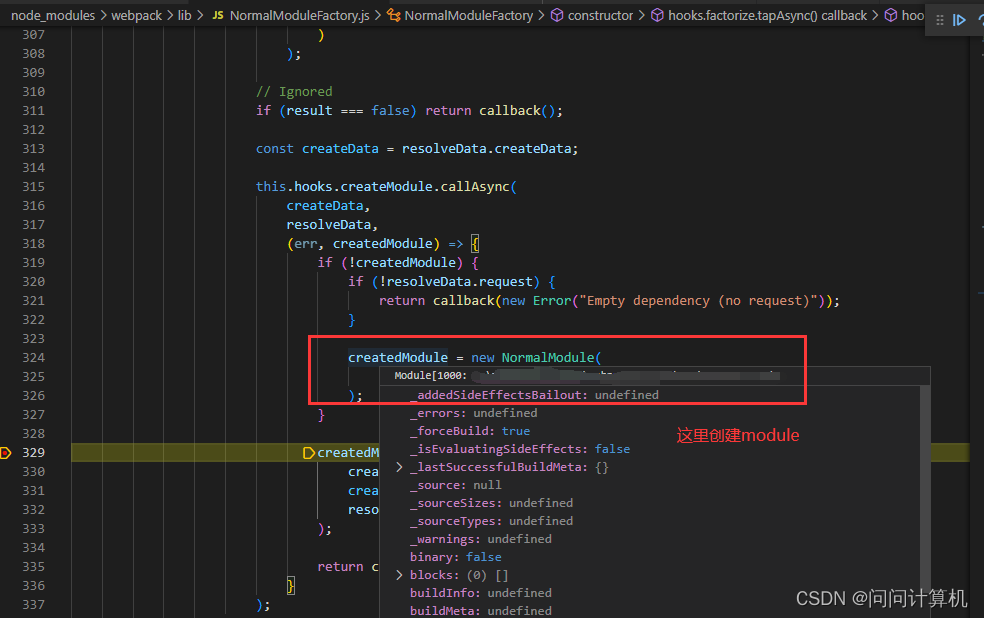This screenshot has height=618, width=984.
Task: Grab the debug toolbar drag handle
Action: [939, 20]
